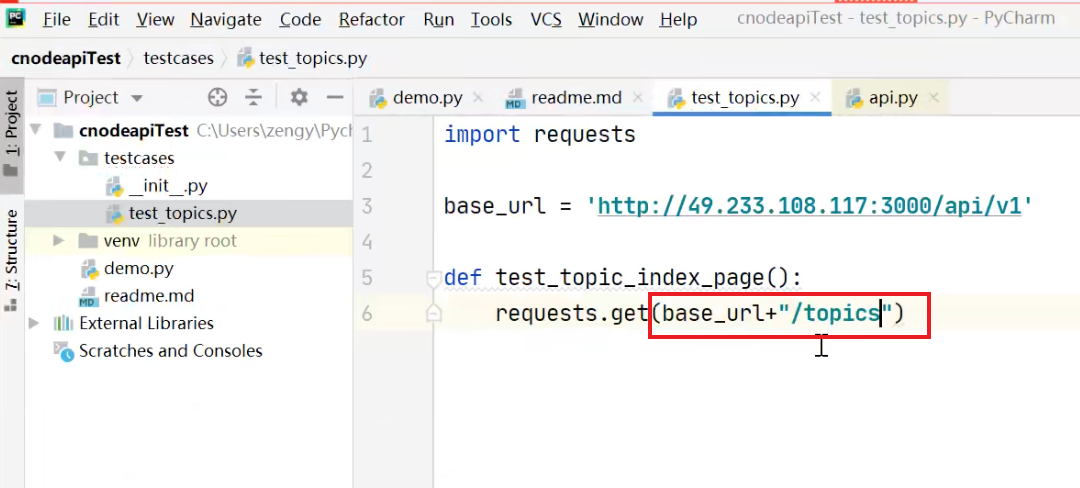Toggle the 7: Structure side tool window
Image resolution: width=1080 pixels, height=488 pixels.
pyautogui.click(x=12, y=260)
